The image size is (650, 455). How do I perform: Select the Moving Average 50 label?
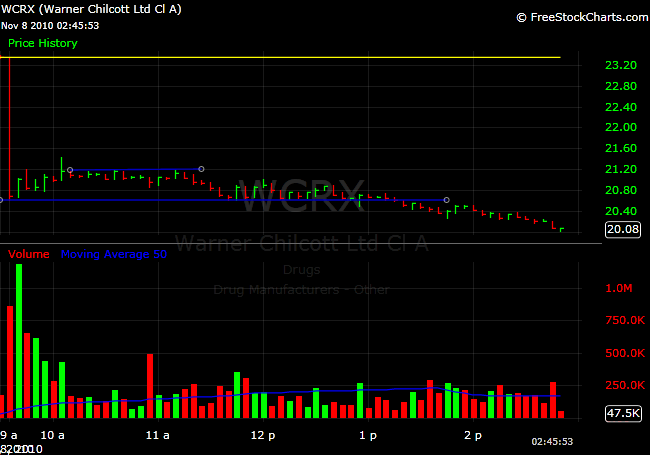click(114, 254)
